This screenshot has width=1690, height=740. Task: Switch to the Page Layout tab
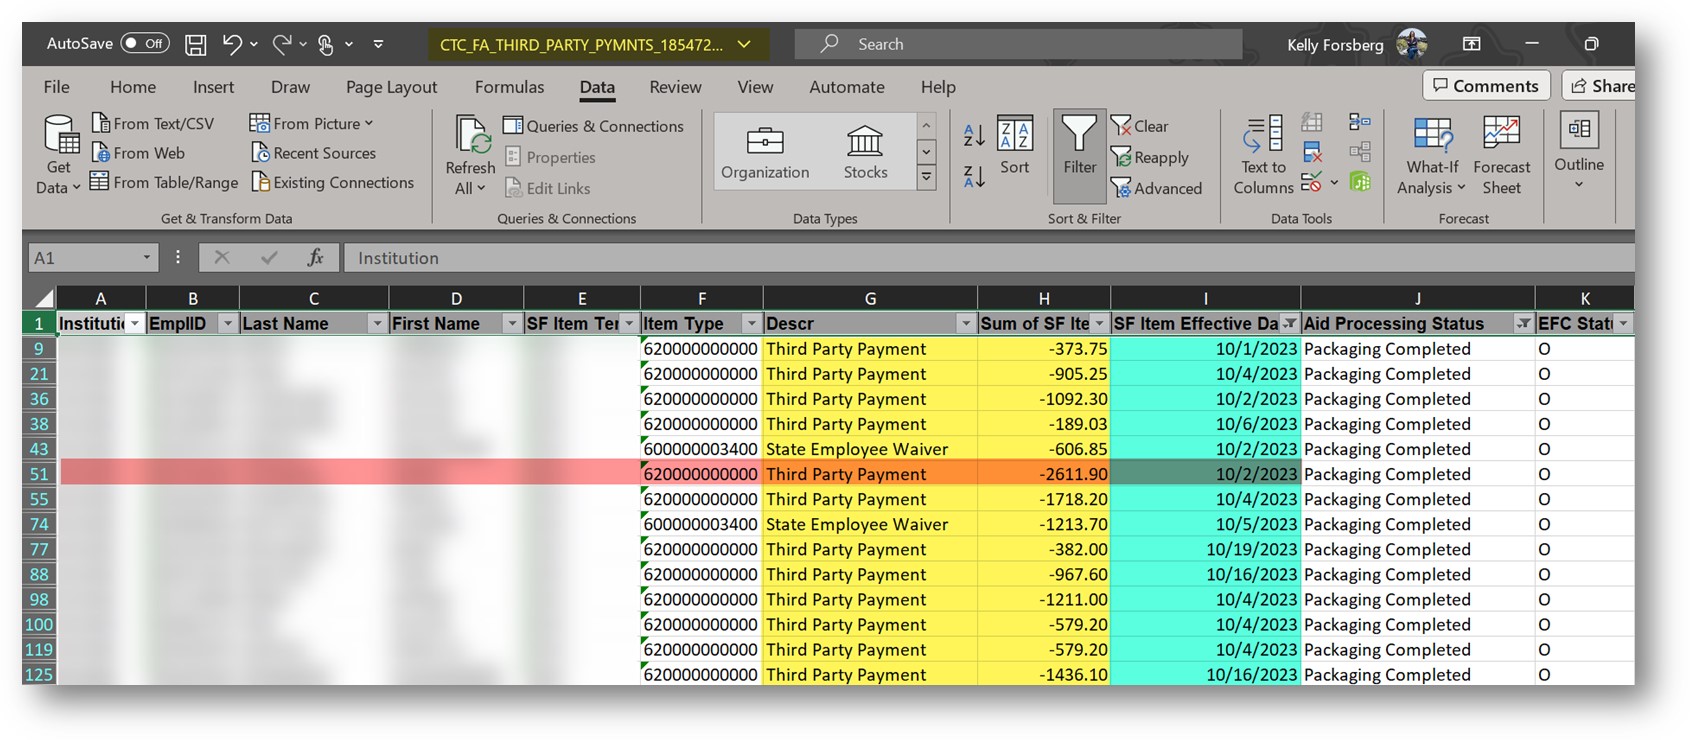click(x=391, y=87)
